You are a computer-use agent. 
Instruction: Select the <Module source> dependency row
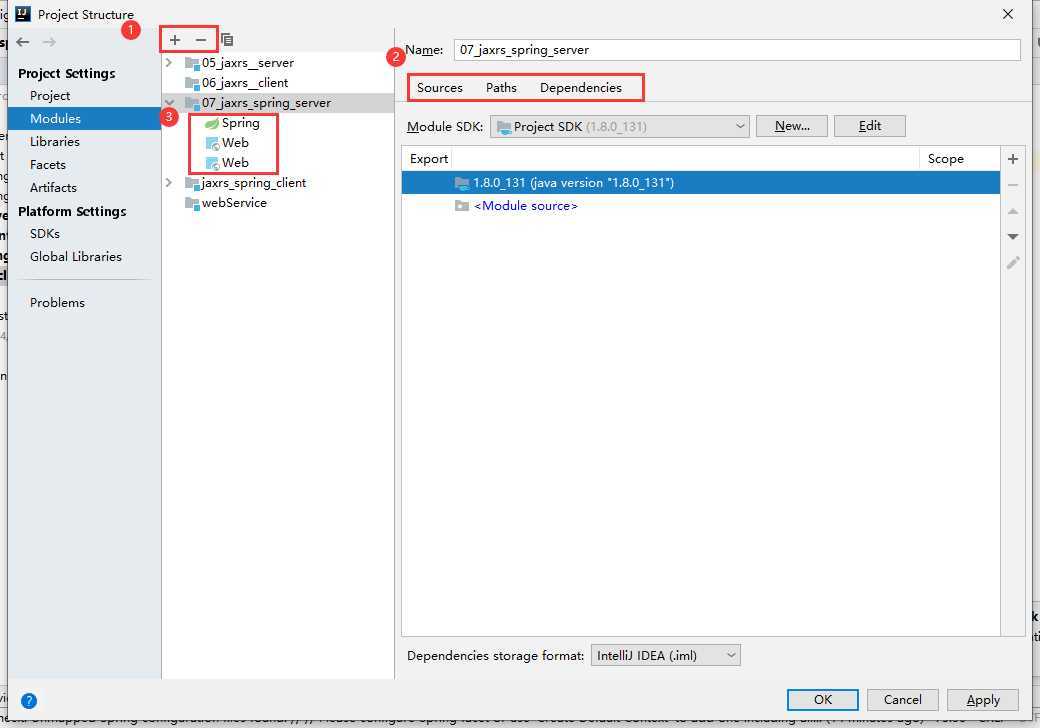point(700,206)
